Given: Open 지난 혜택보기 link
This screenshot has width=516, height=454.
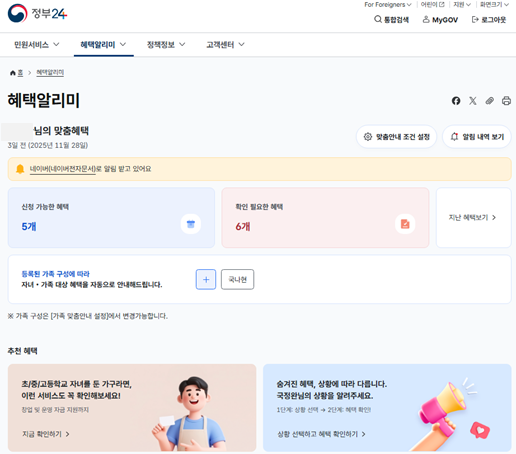Looking at the screenshot, I should click(473, 217).
